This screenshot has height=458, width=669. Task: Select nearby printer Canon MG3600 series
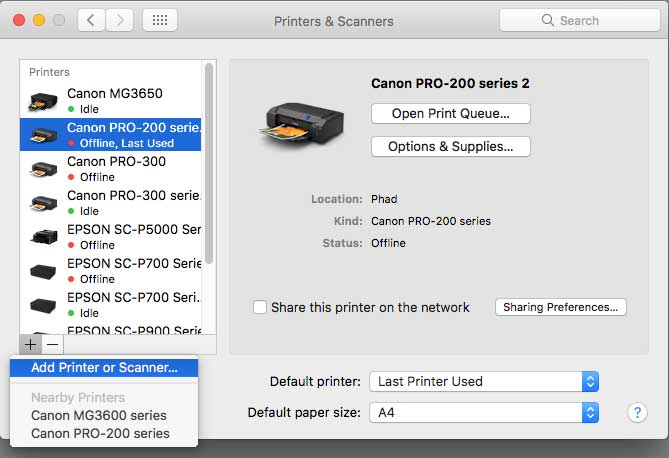[99, 415]
